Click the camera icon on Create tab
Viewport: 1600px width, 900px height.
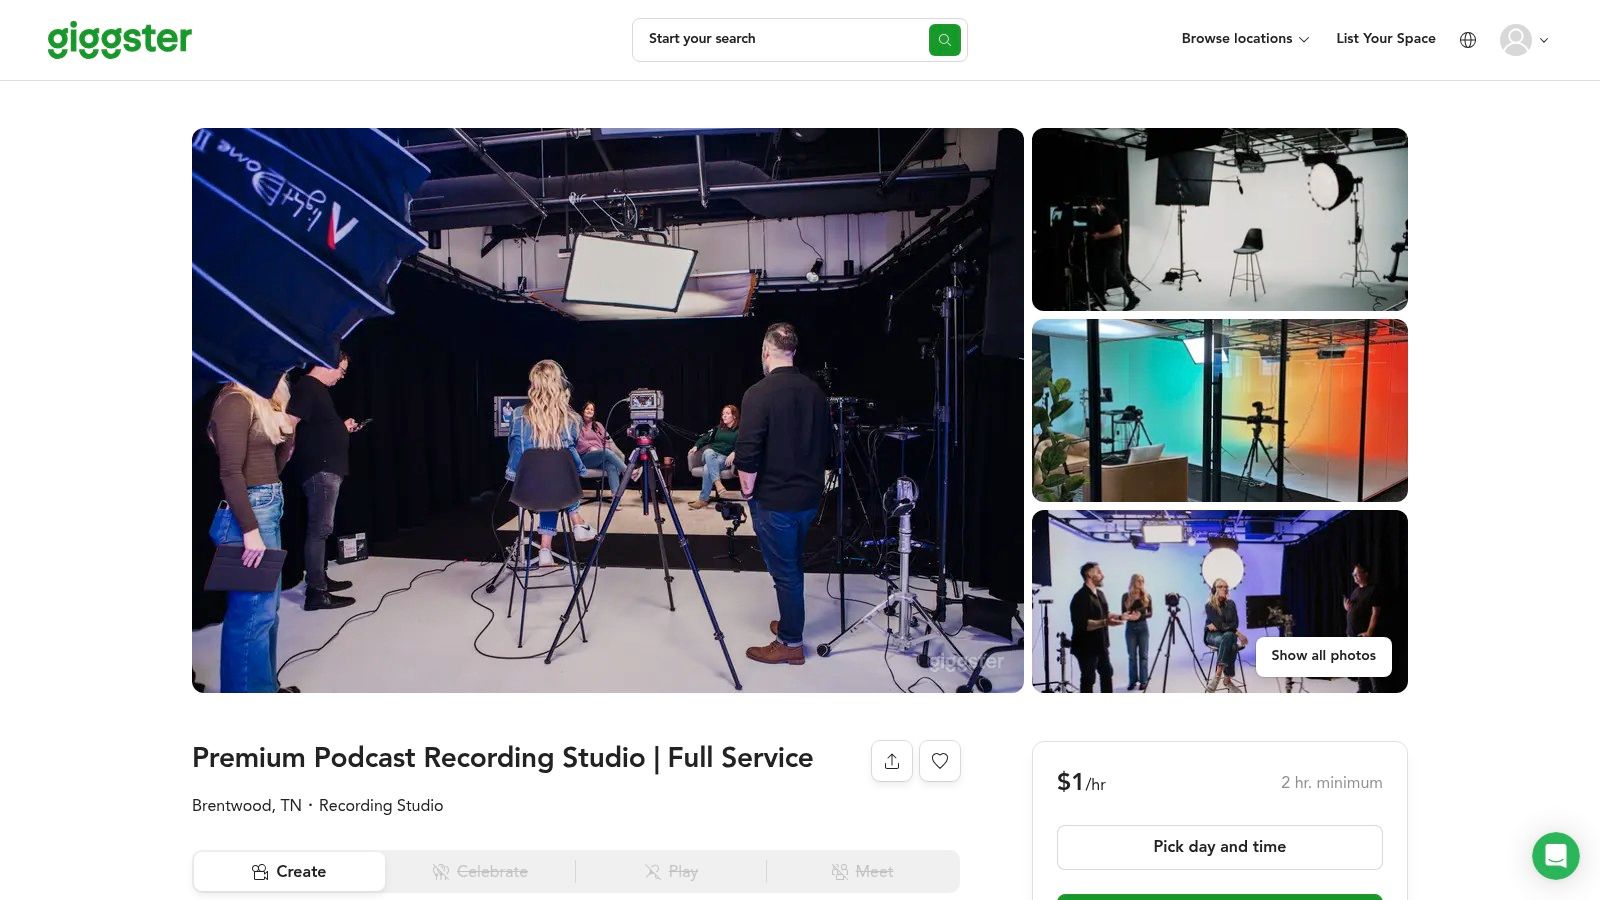(260, 872)
